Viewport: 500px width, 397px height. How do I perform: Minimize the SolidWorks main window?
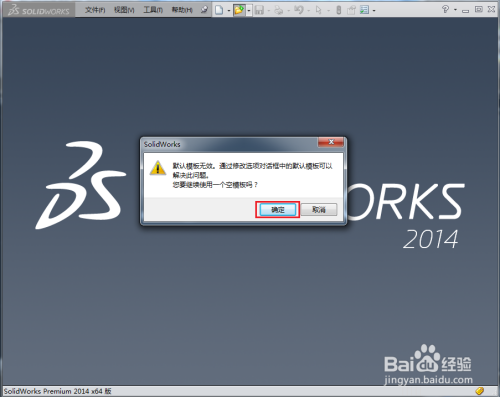466,10
